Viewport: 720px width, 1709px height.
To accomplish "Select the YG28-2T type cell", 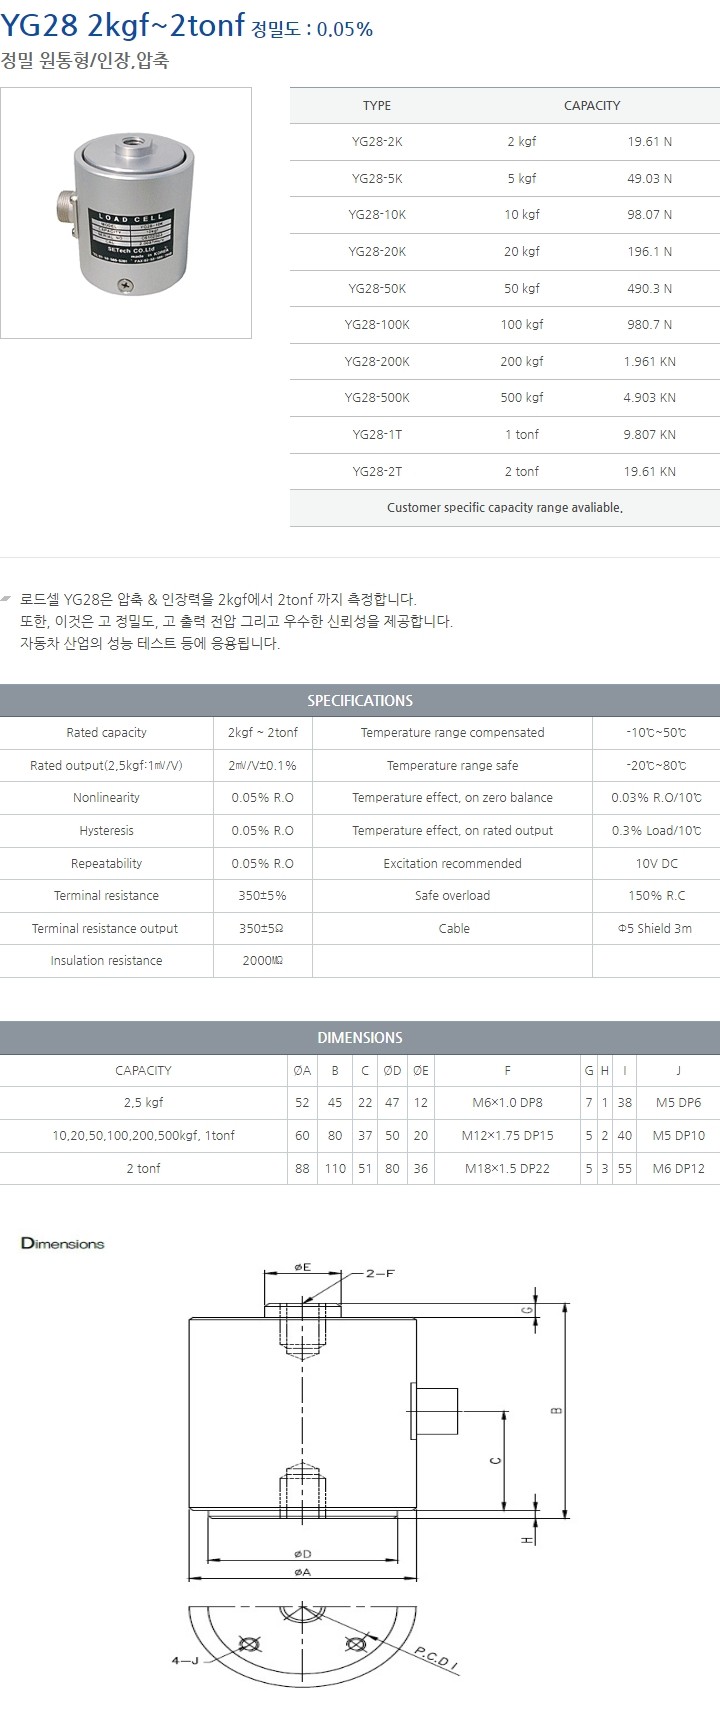I will coord(377,472).
